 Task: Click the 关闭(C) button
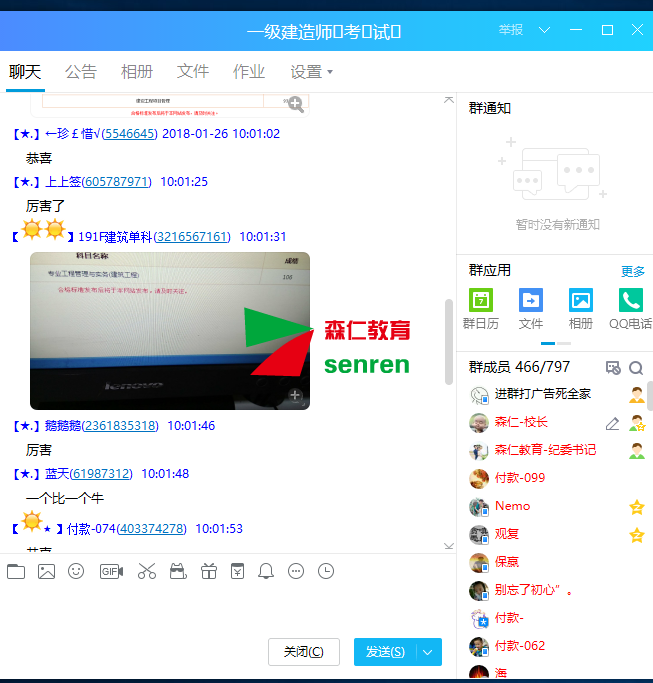[304, 652]
